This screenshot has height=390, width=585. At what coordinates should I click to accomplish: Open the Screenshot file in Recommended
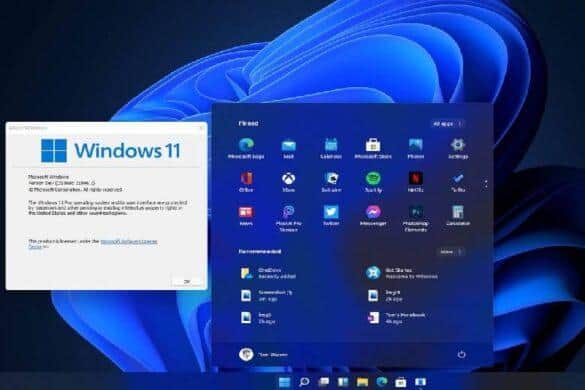point(267,296)
